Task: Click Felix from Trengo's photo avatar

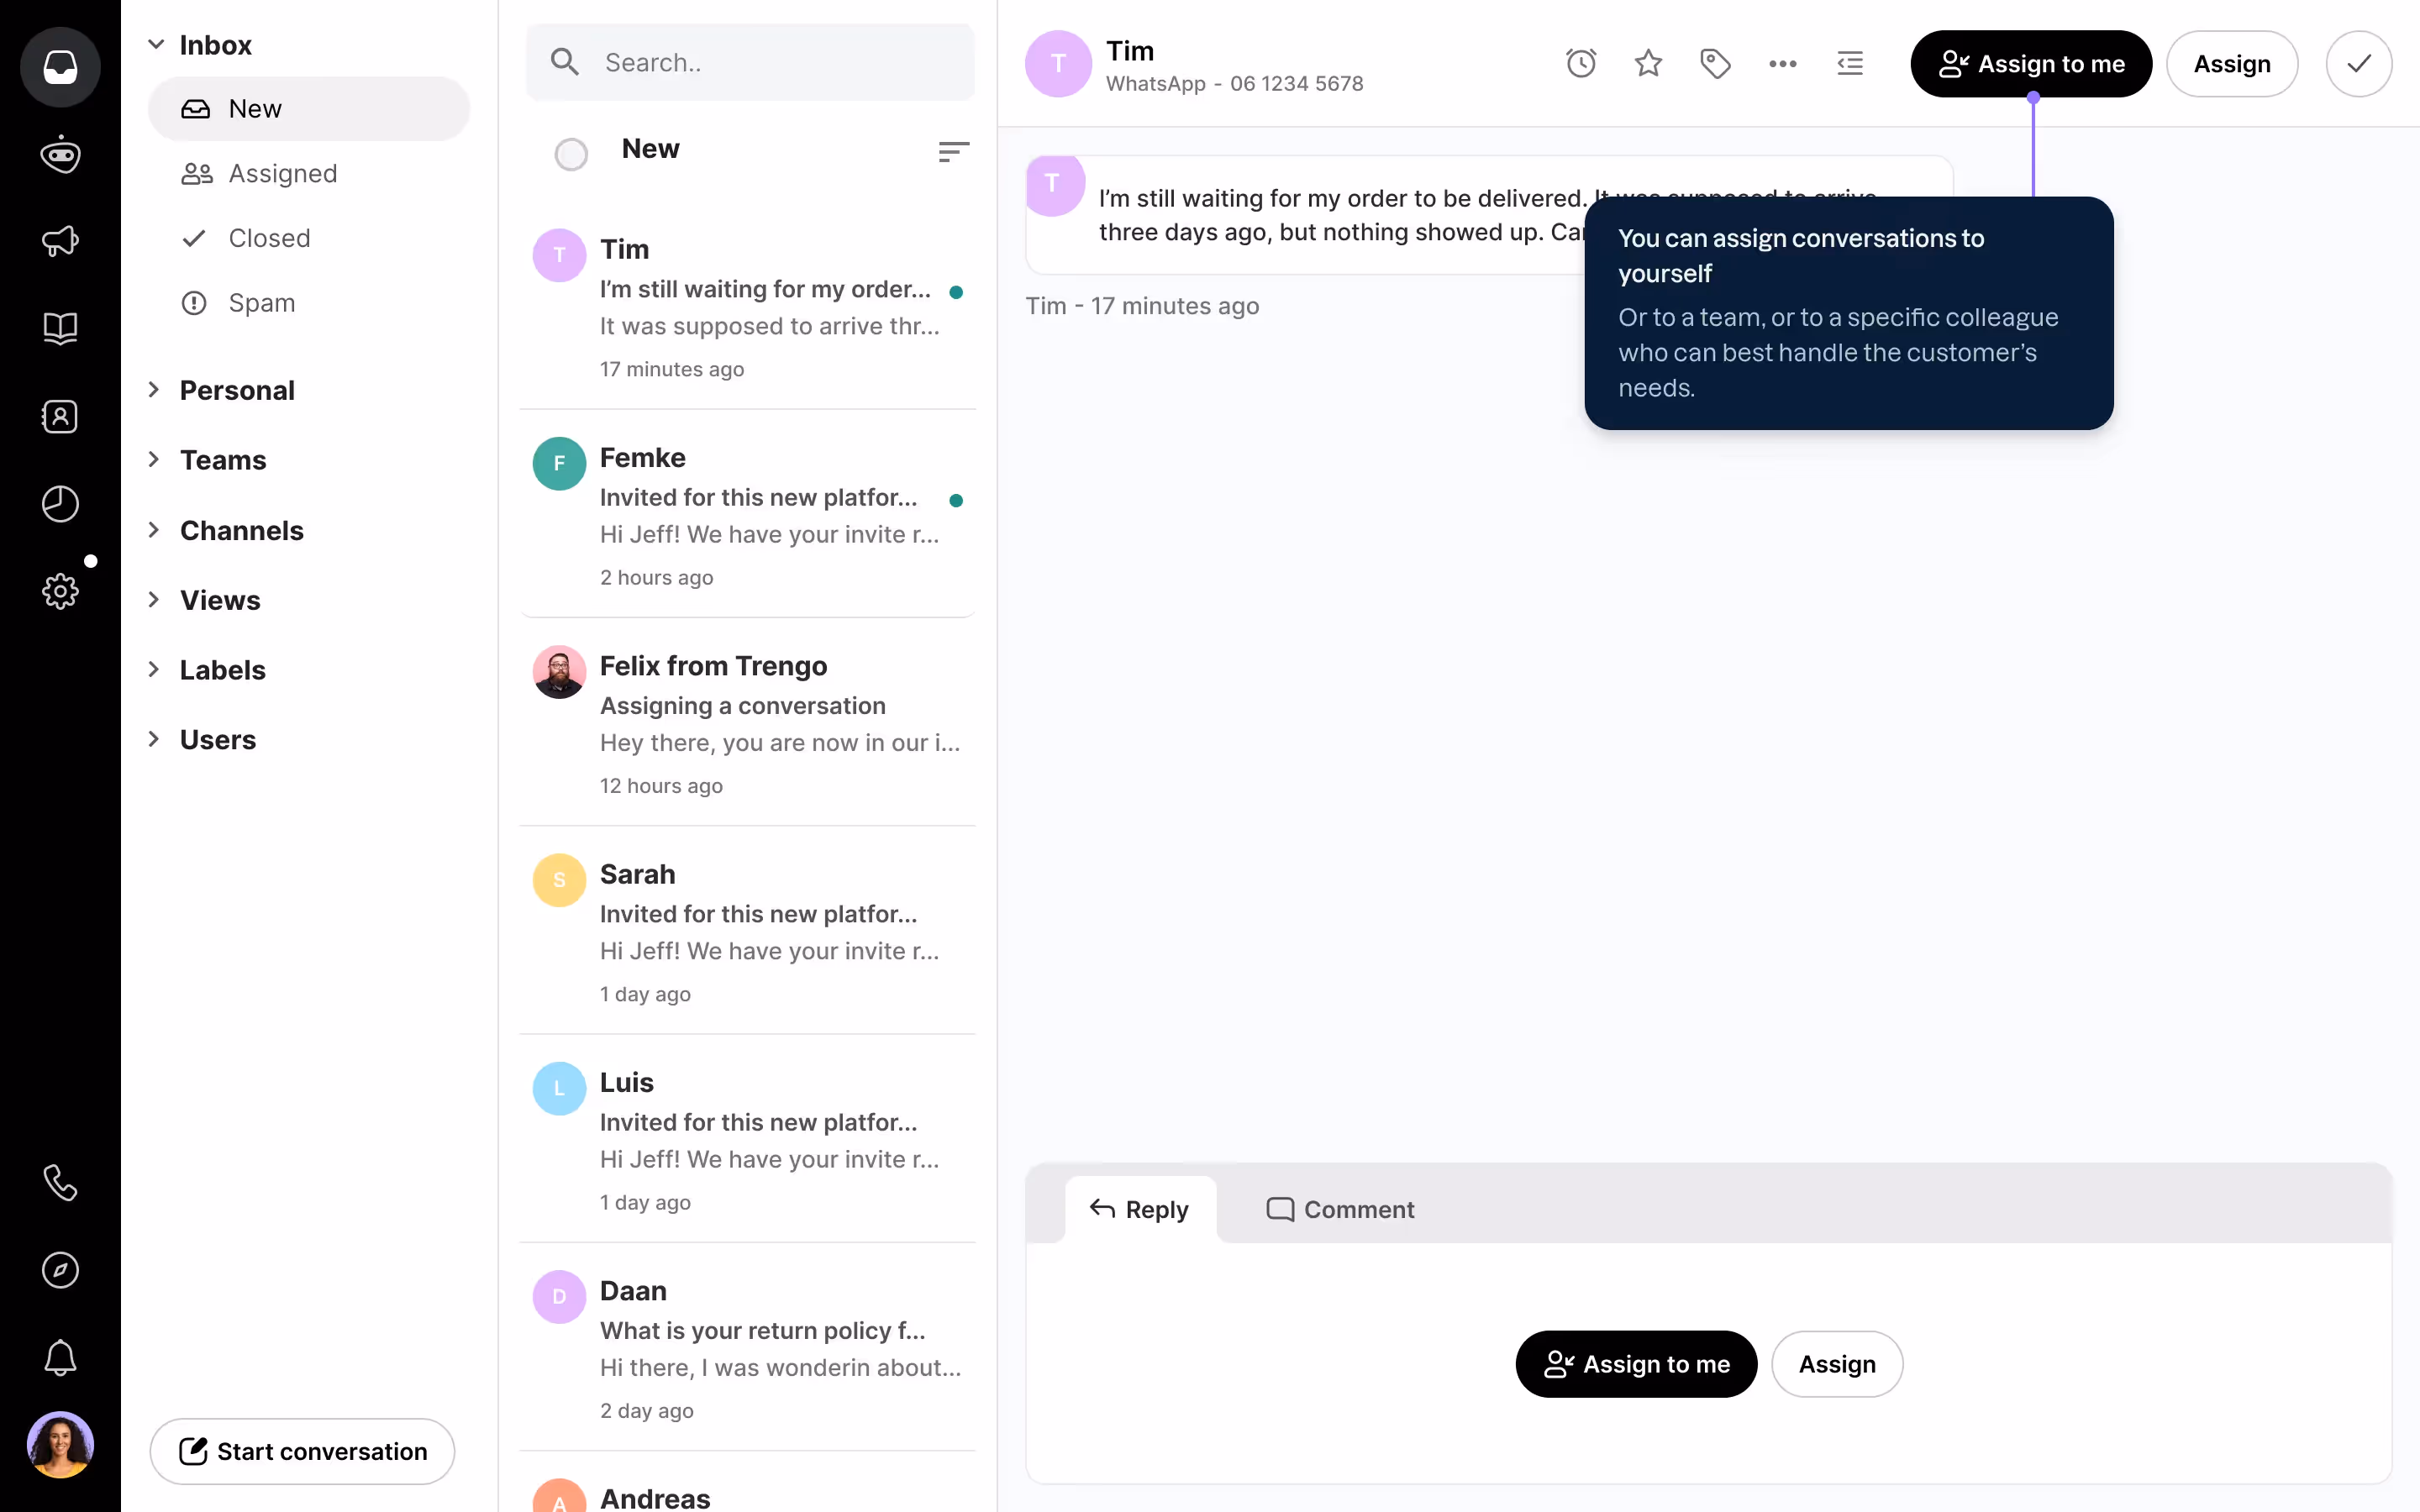Action: click(x=559, y=672)
